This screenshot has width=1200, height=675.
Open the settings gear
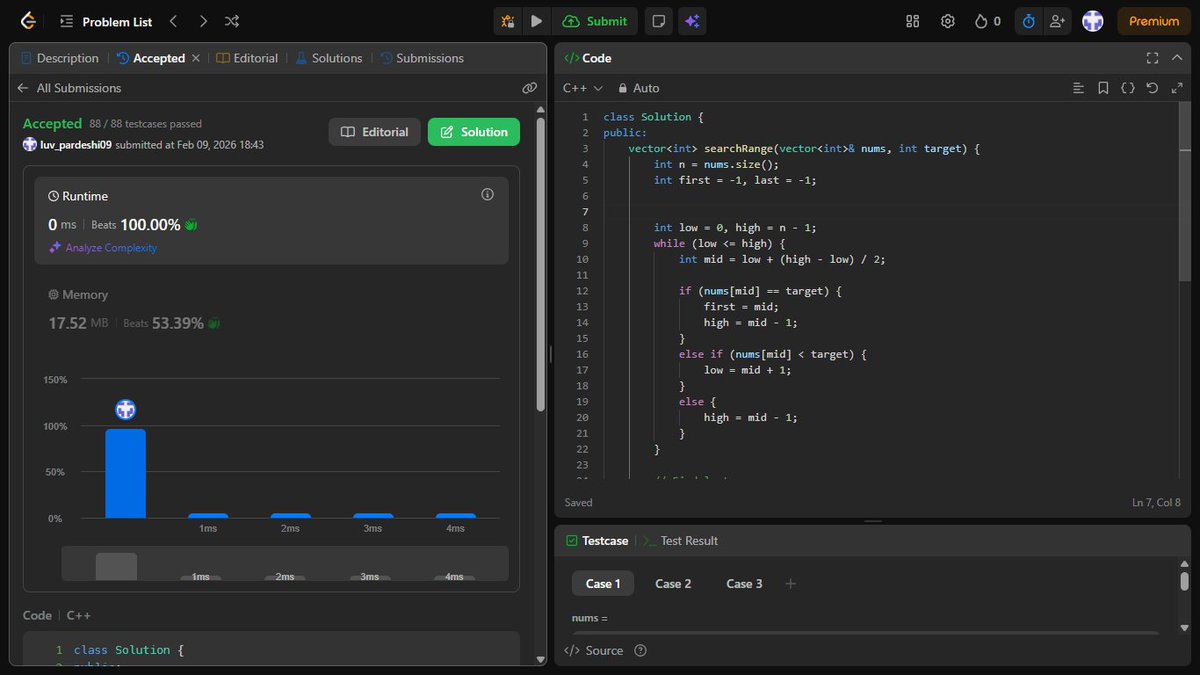point(947,20)
